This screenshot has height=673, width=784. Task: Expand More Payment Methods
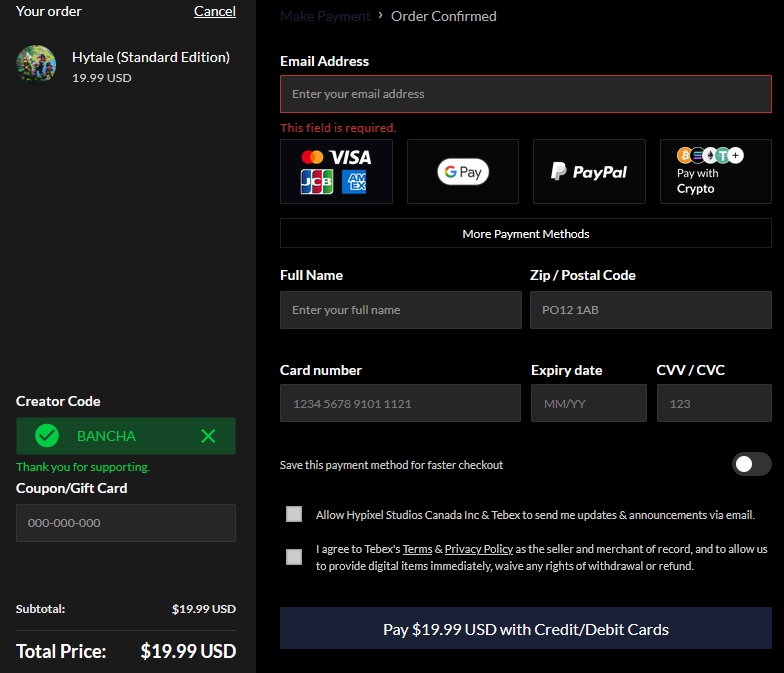525,233
